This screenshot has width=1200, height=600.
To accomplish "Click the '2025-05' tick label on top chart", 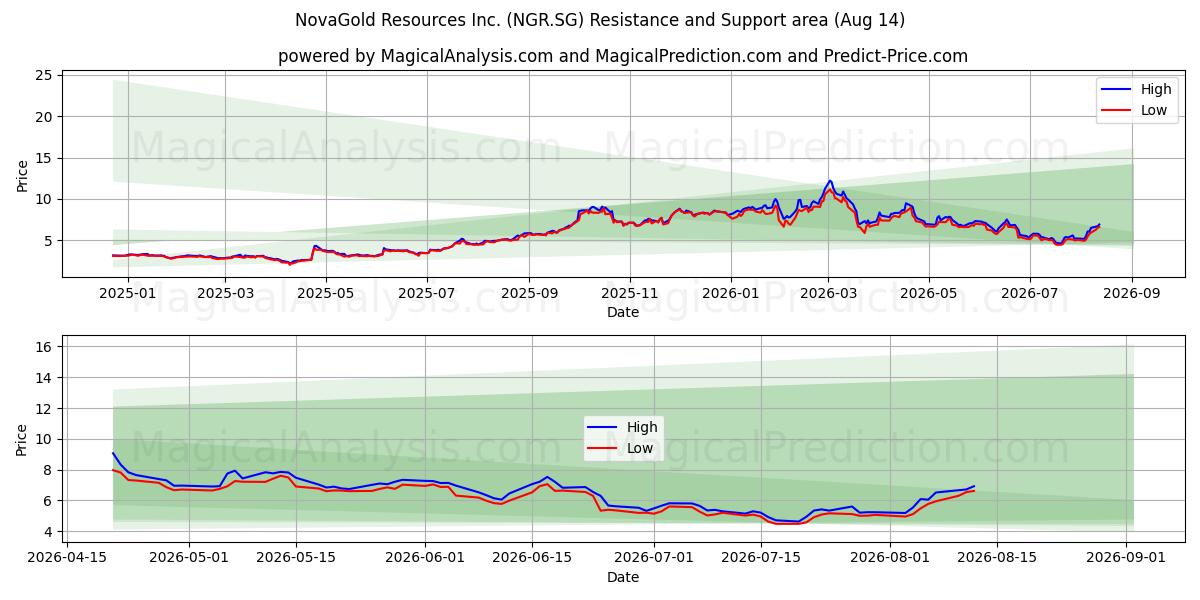I will 326,294.
